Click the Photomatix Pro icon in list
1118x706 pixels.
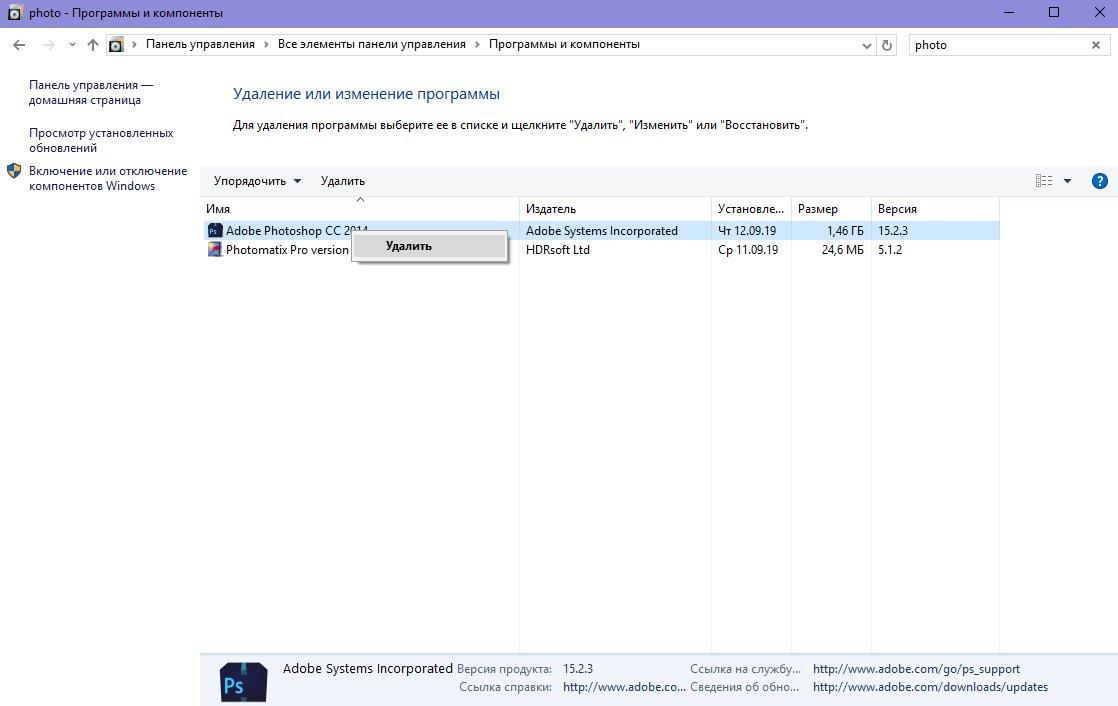pyautogui.click(x=215, y=250)
